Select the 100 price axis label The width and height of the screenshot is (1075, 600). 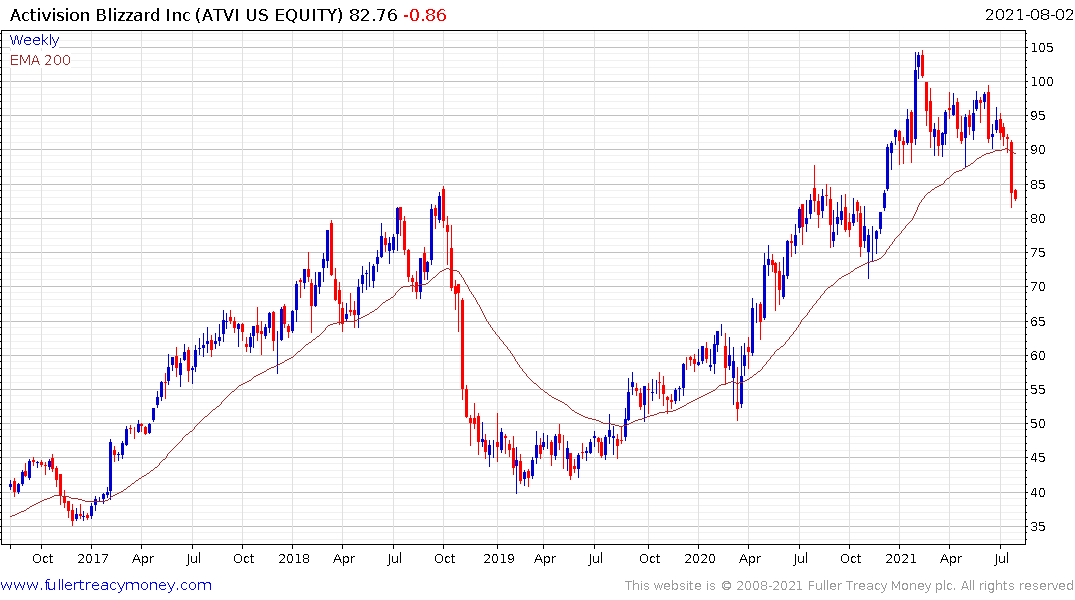click(1042, 82)
